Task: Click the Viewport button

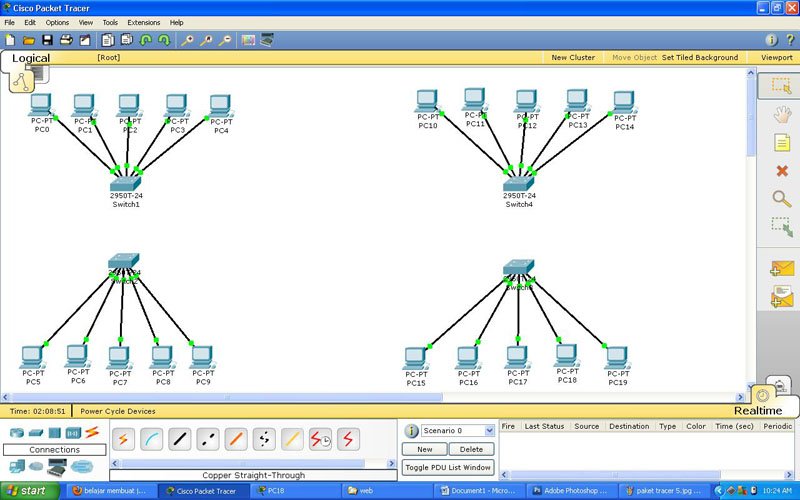Action: [777, 58]
